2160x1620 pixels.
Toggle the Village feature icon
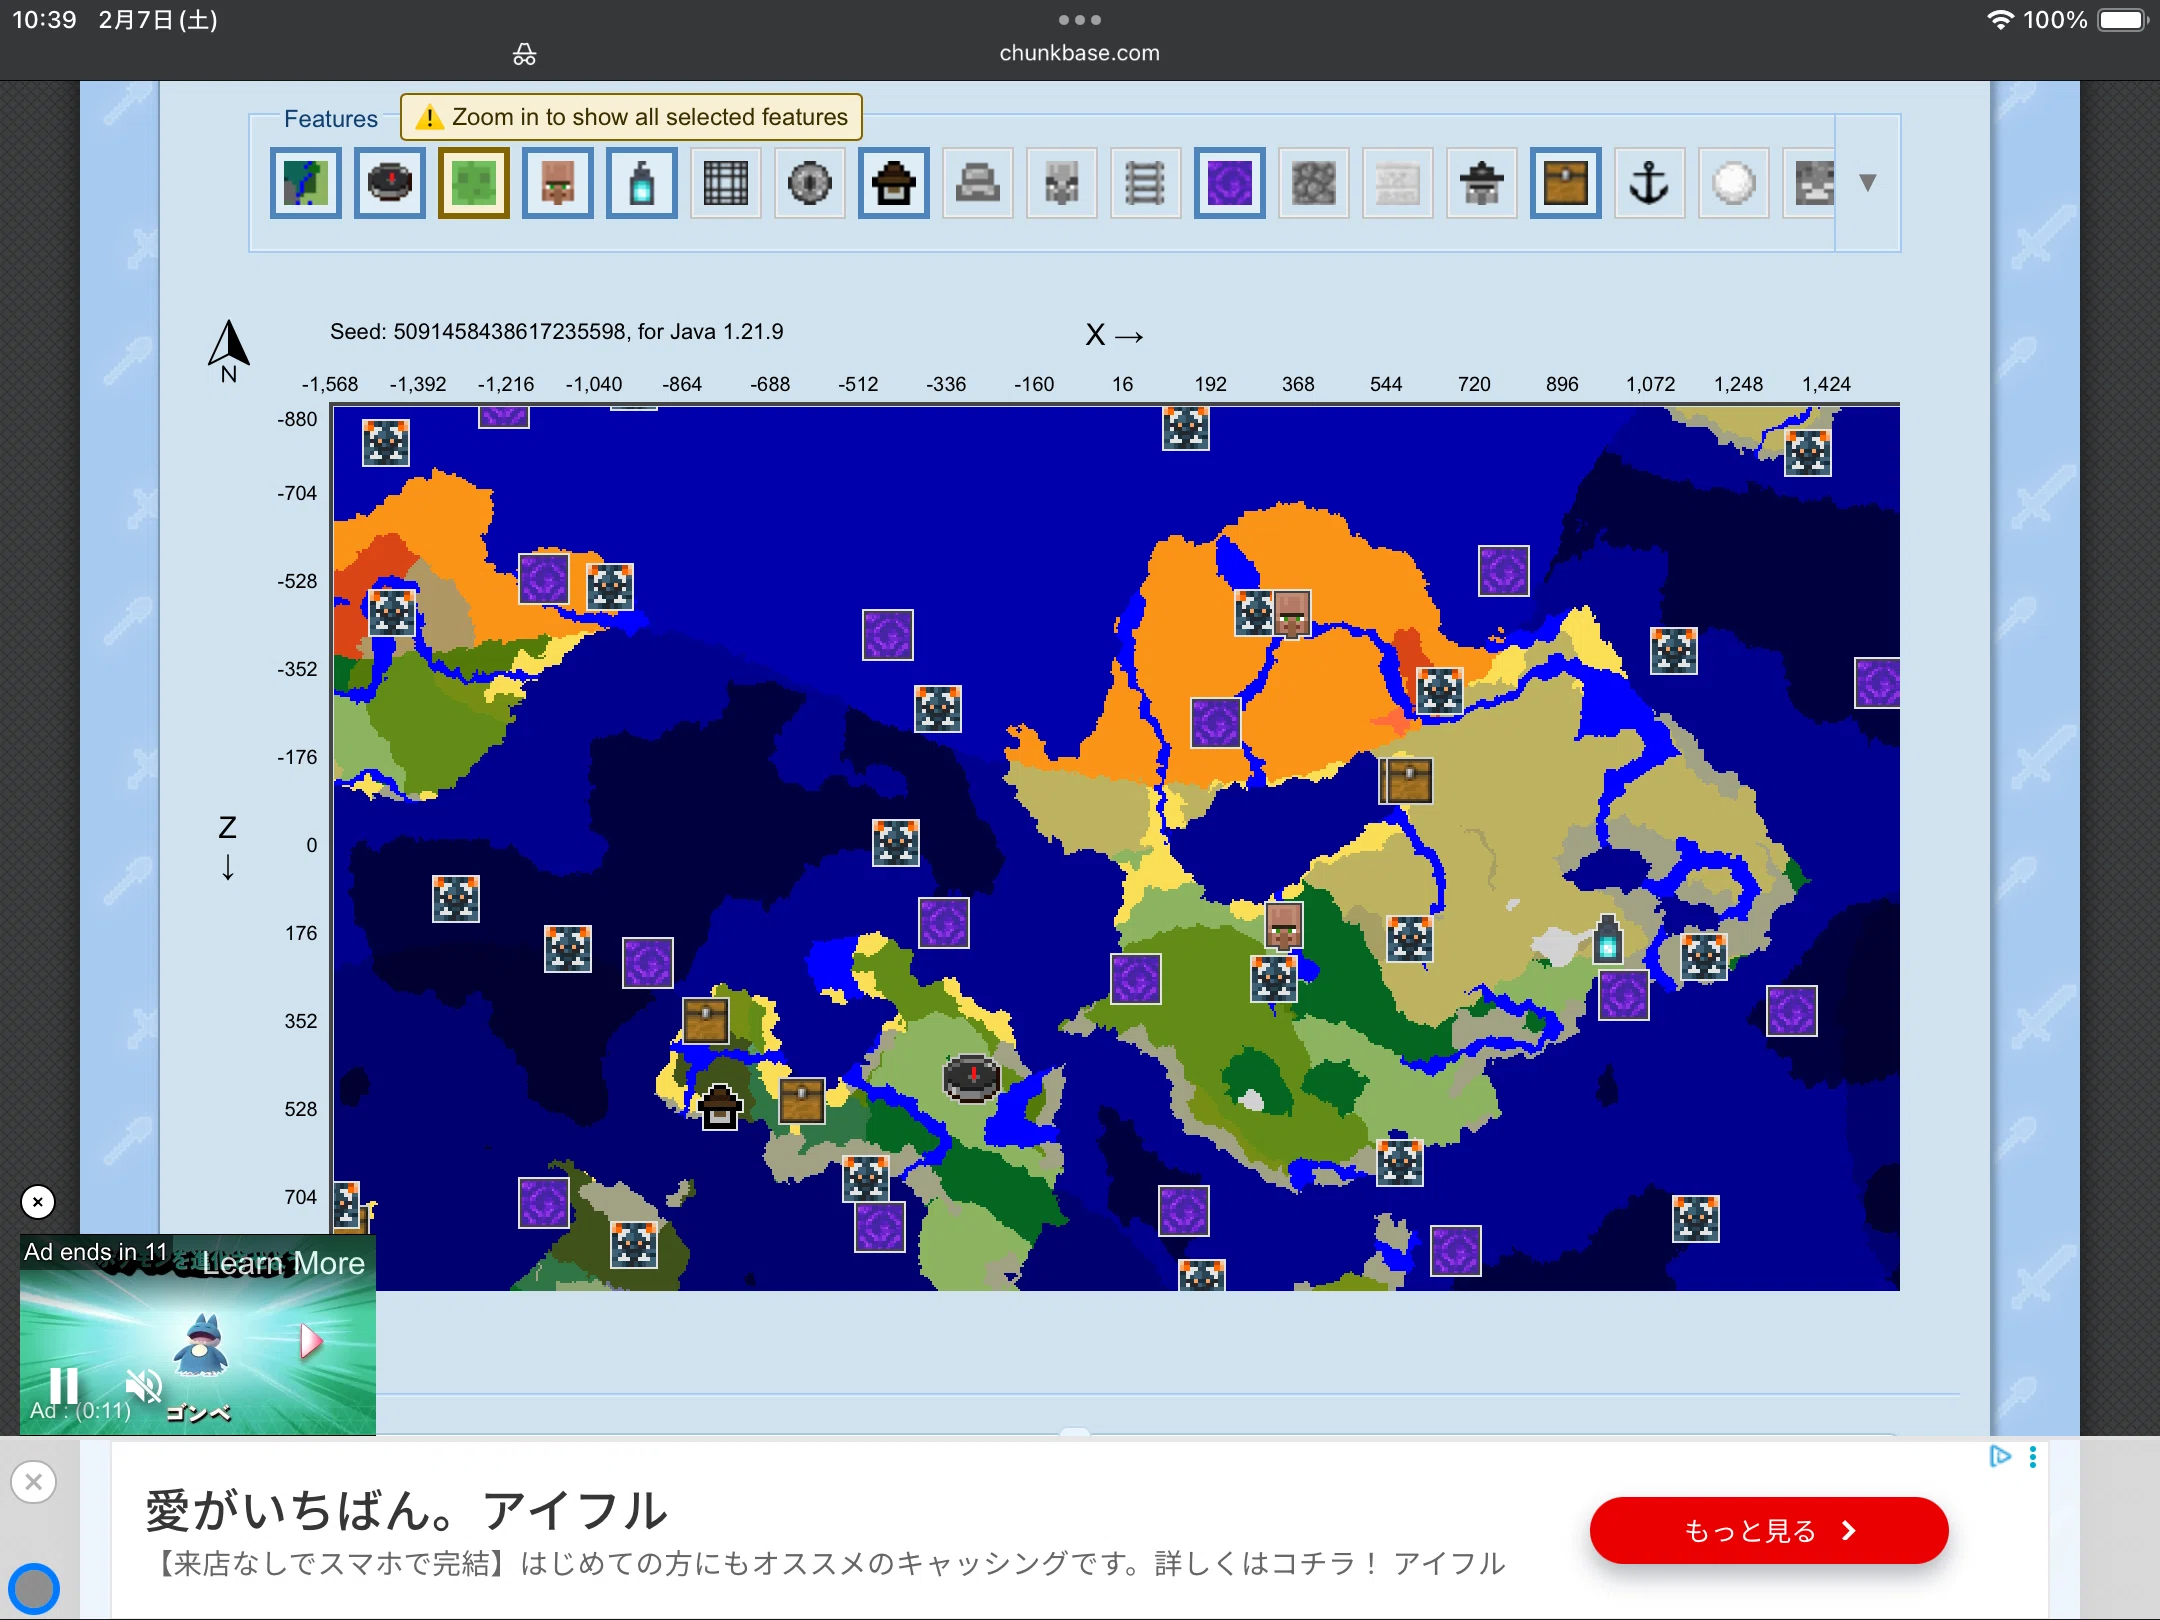tap(558, 183)
